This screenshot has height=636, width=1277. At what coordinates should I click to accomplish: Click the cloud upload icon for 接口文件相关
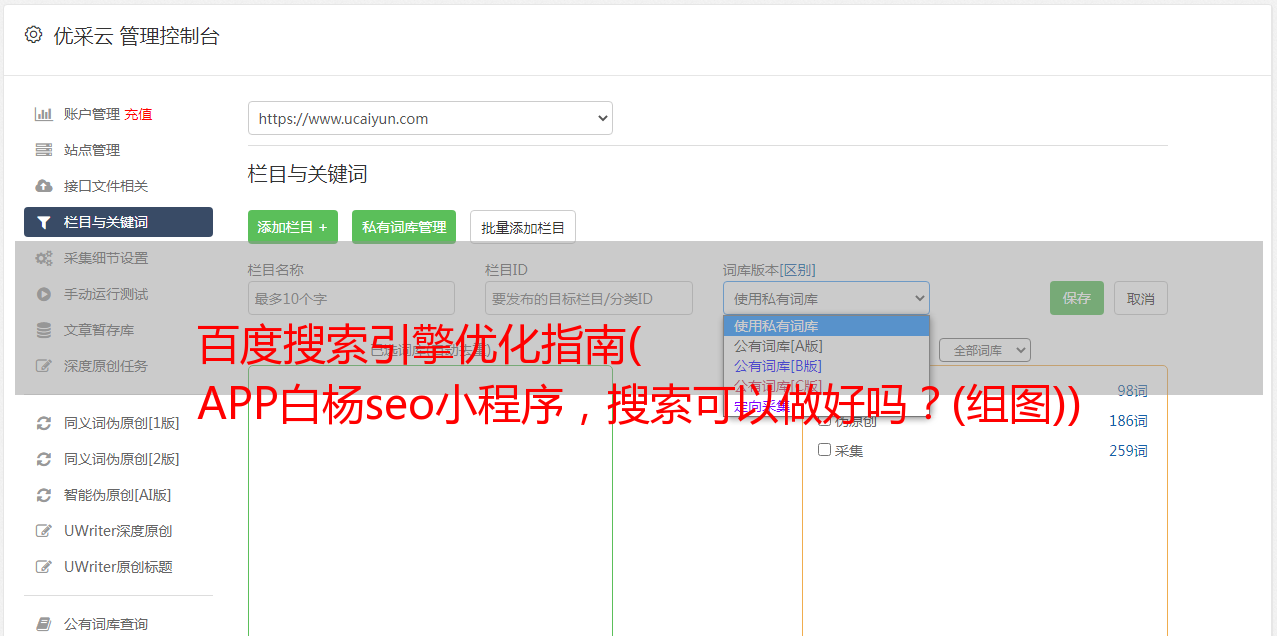[44, 186]
